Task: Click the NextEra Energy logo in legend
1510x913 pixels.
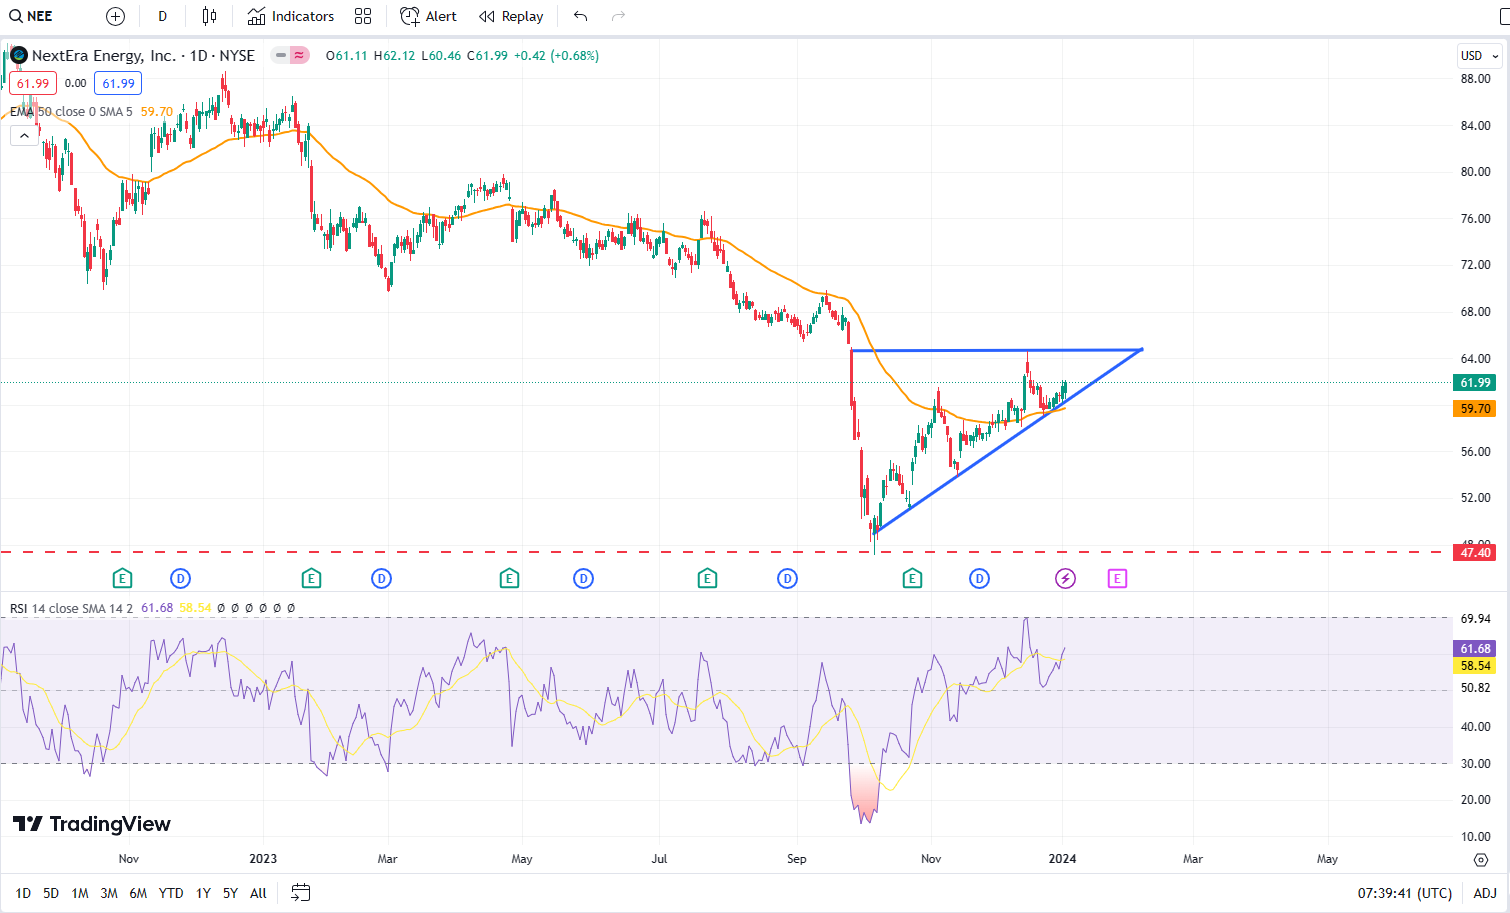Action: 19,56
